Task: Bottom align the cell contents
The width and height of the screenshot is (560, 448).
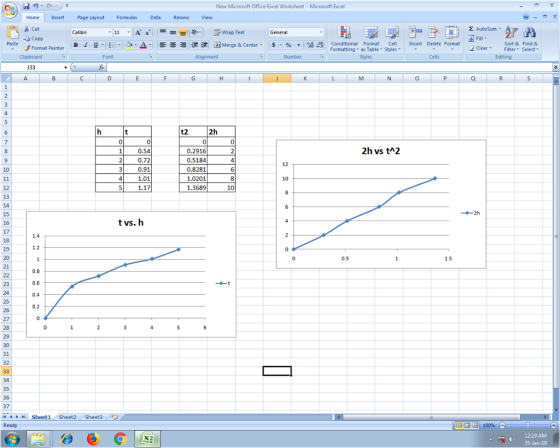Action: coord(183,33)
